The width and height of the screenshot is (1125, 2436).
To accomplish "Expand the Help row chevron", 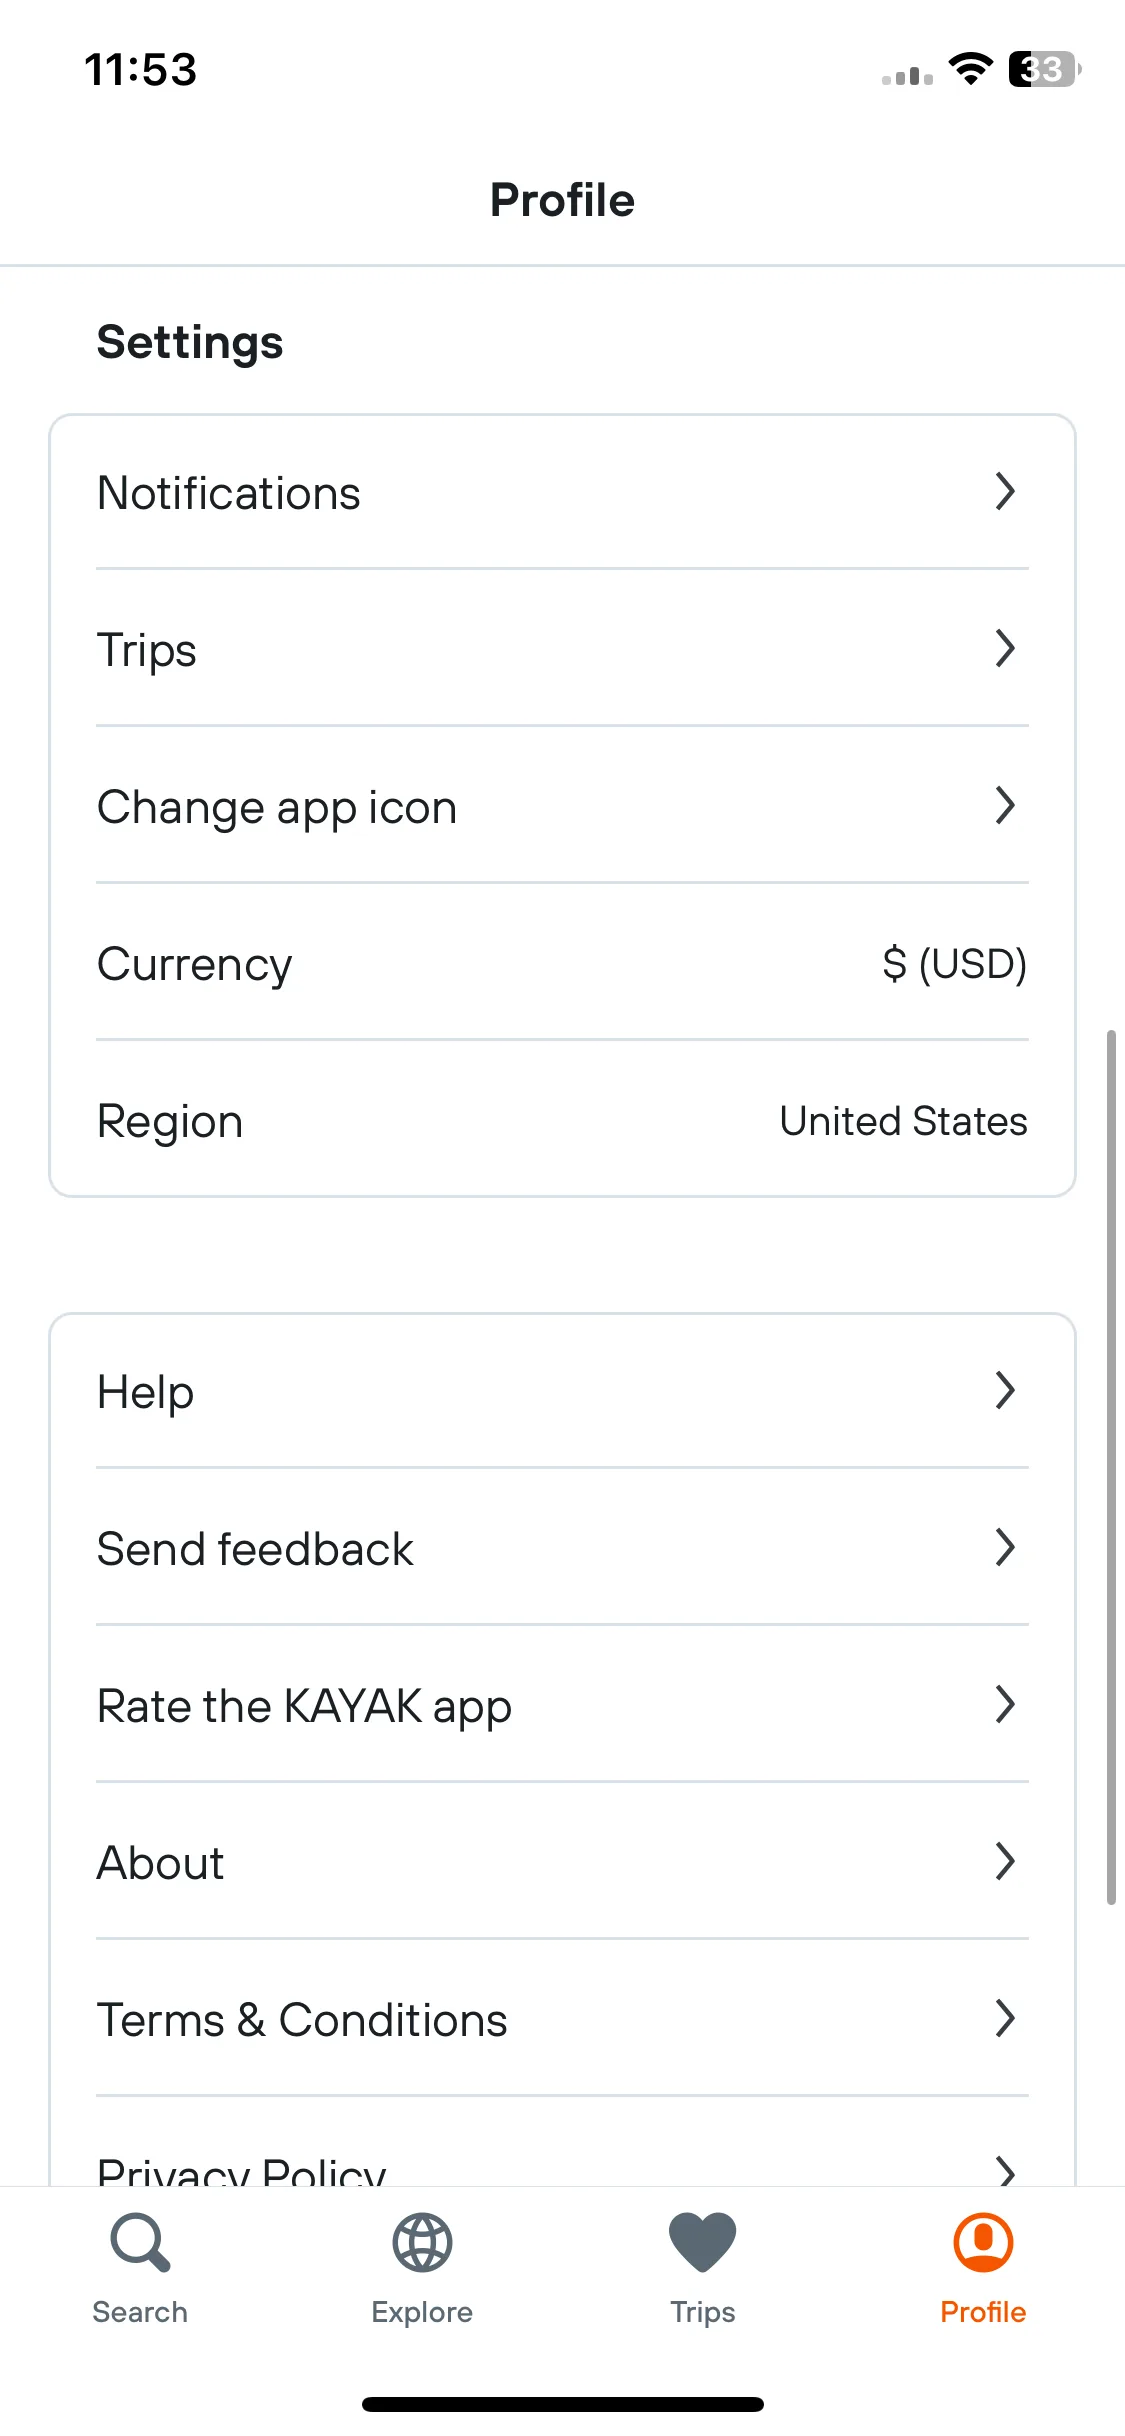I will tap(1005, 1390).
